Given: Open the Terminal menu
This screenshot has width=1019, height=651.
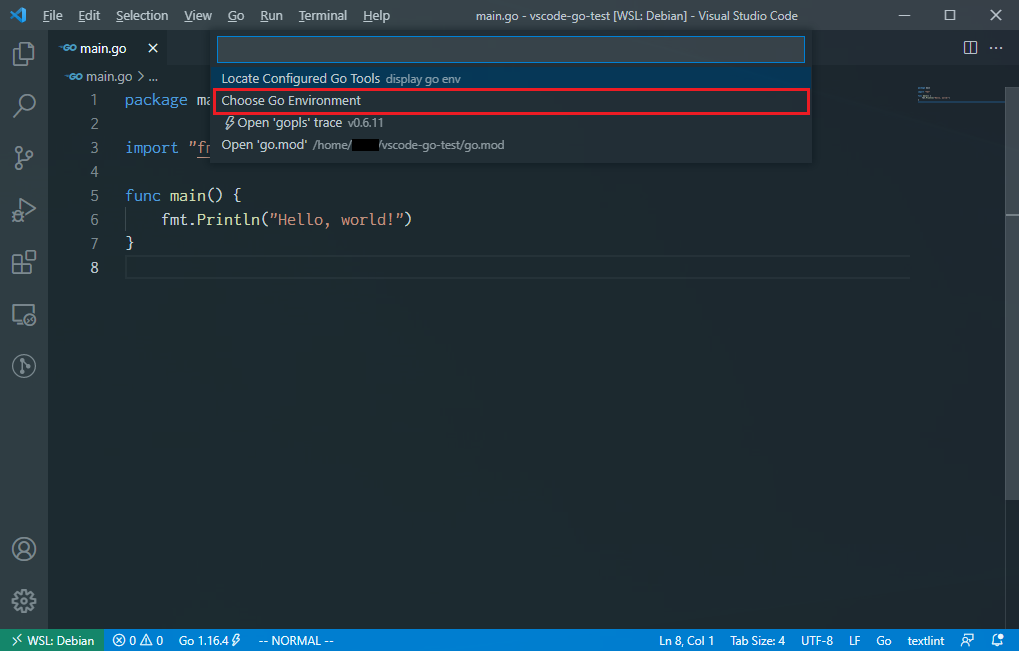Looking at the screenshot, I should click(322, 15).
